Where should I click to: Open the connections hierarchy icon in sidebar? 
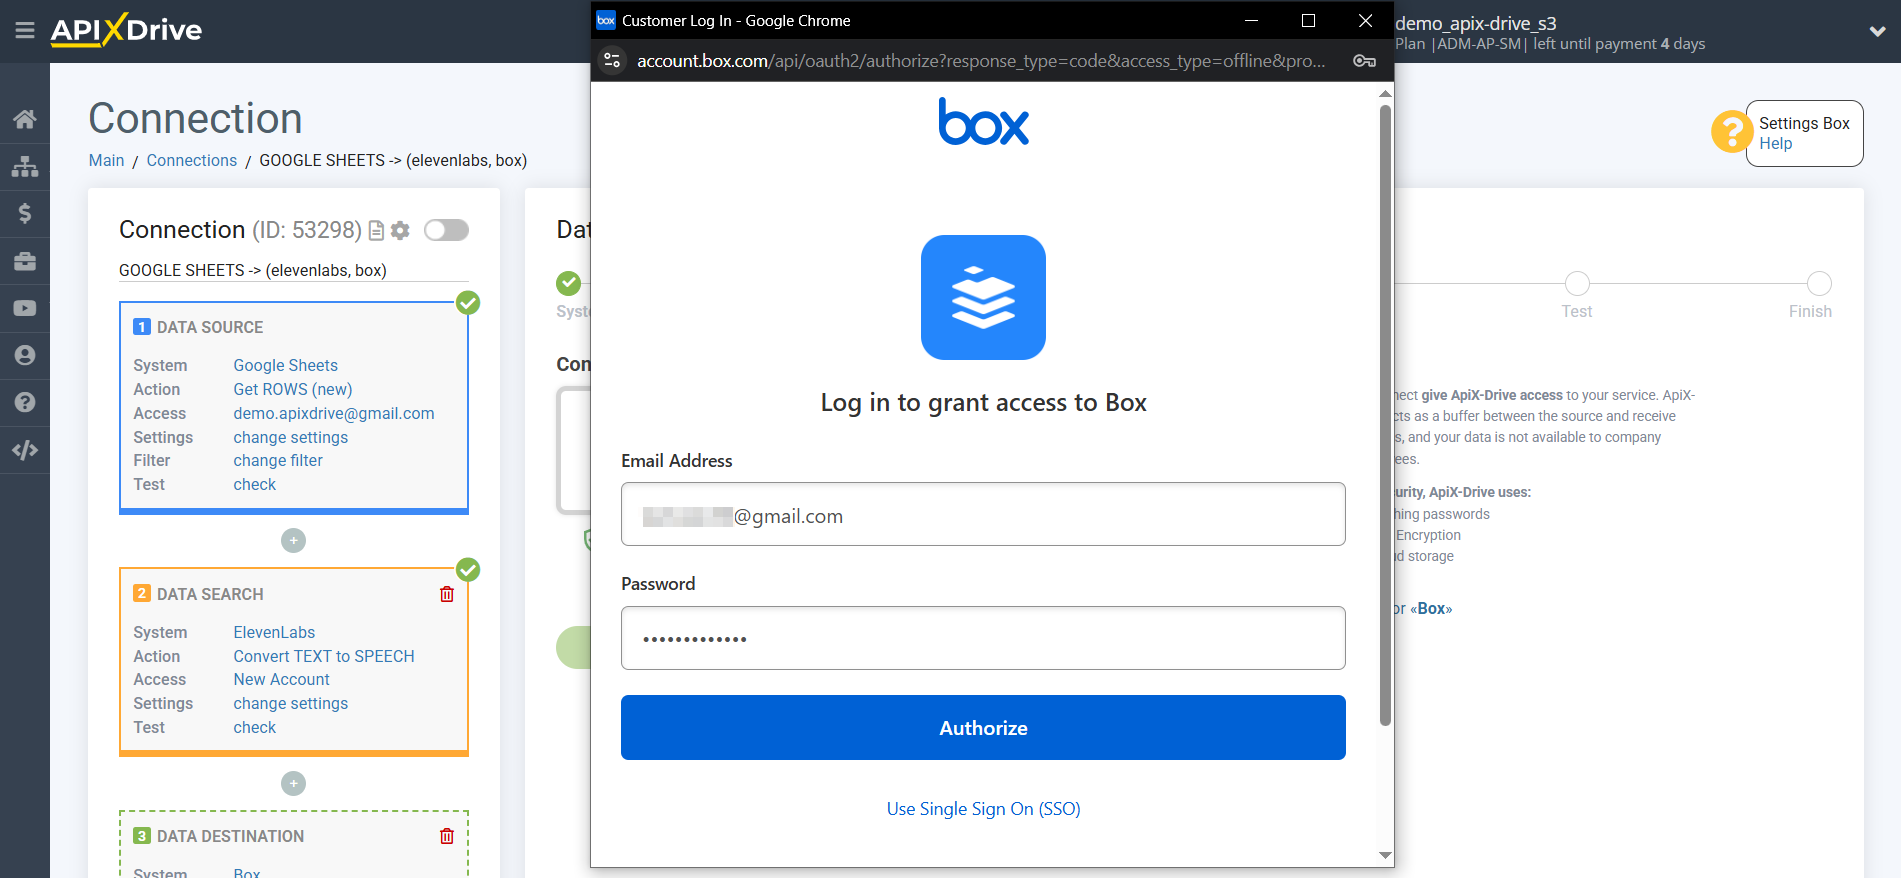(25, 166)
